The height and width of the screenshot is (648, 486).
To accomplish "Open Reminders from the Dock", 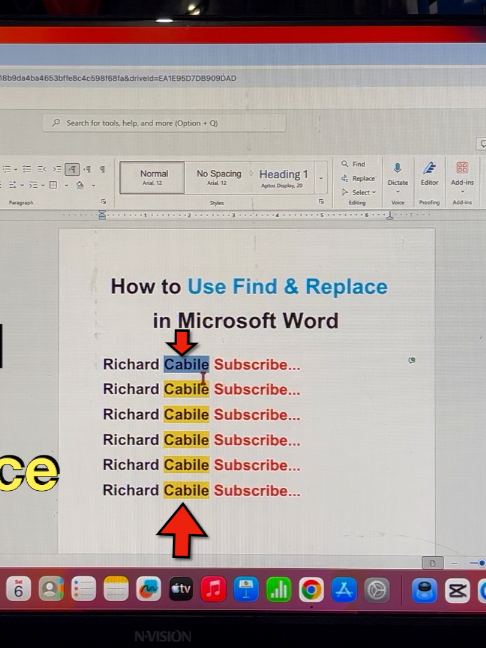I will coord(83,589).
